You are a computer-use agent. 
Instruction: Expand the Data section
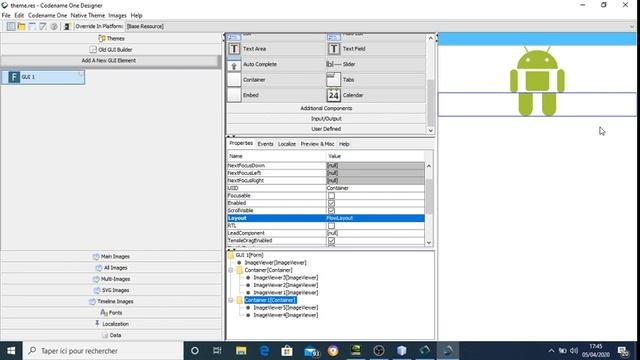coord(111,336)
